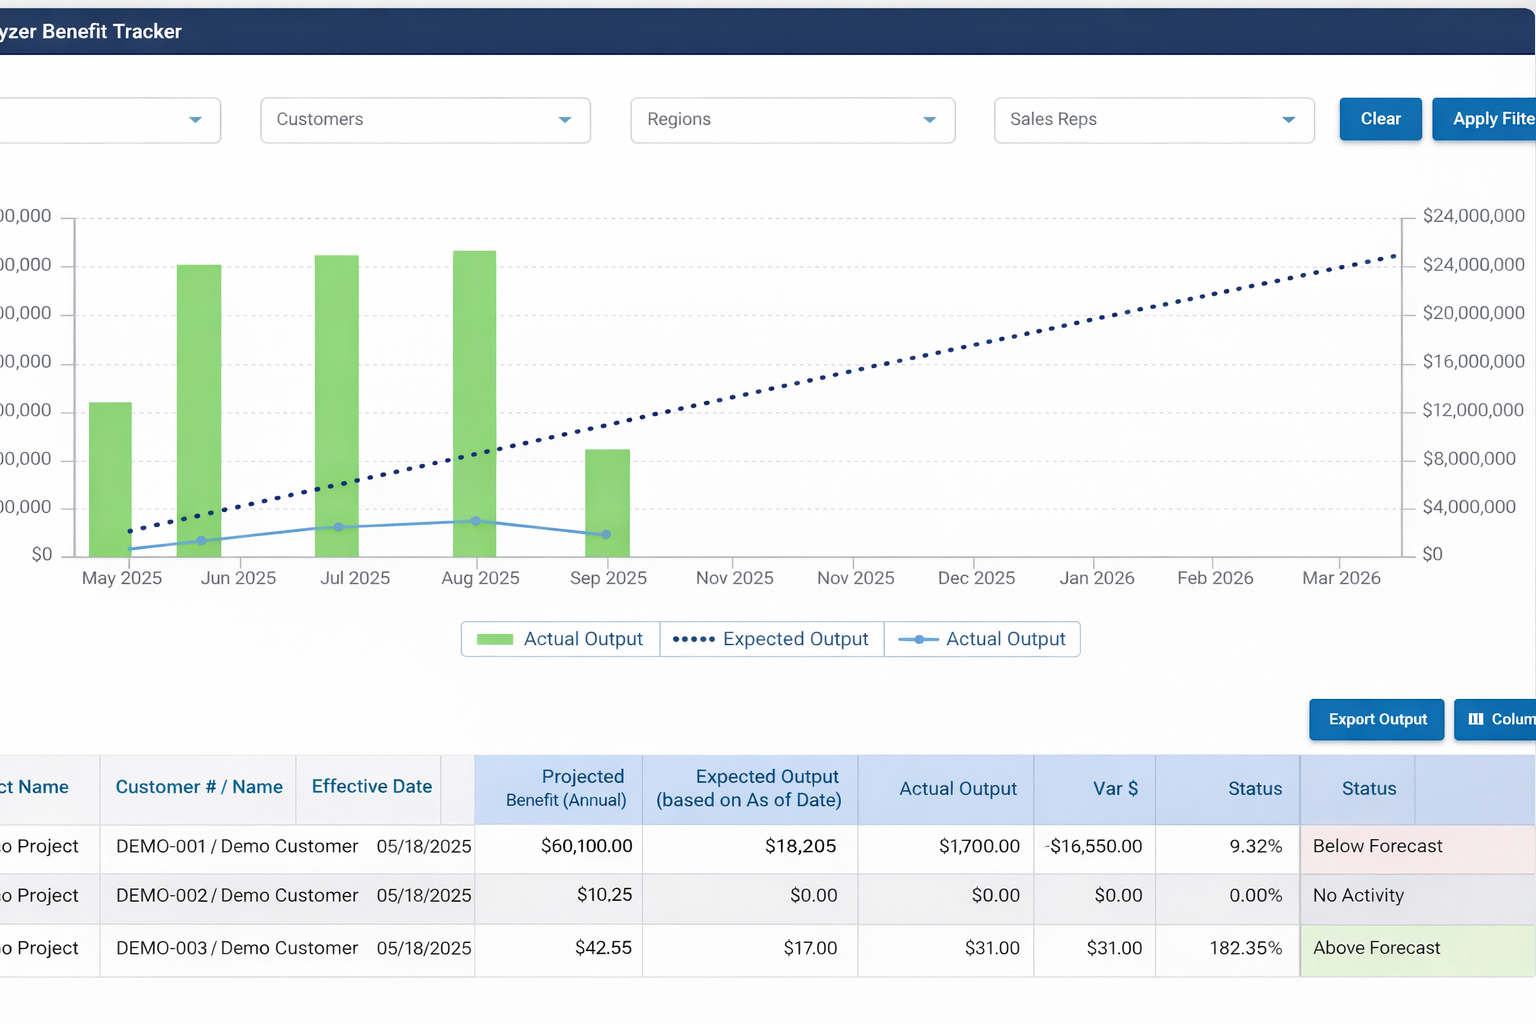This screenshot has height=1024, width=1536.
Task: Open the Customers filter dropdown
Action: pyautogui.click(x=425, y=120)
